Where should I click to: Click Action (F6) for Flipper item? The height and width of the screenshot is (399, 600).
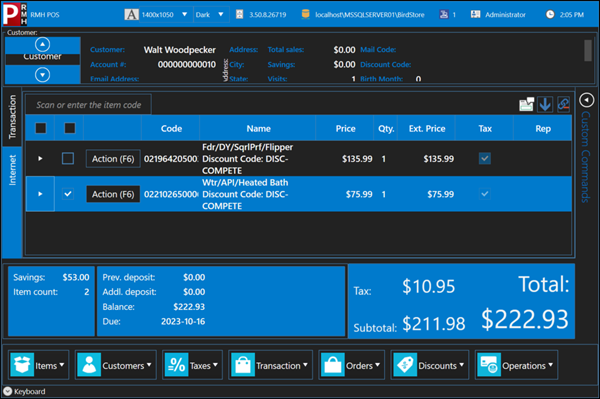coord(113,158)
